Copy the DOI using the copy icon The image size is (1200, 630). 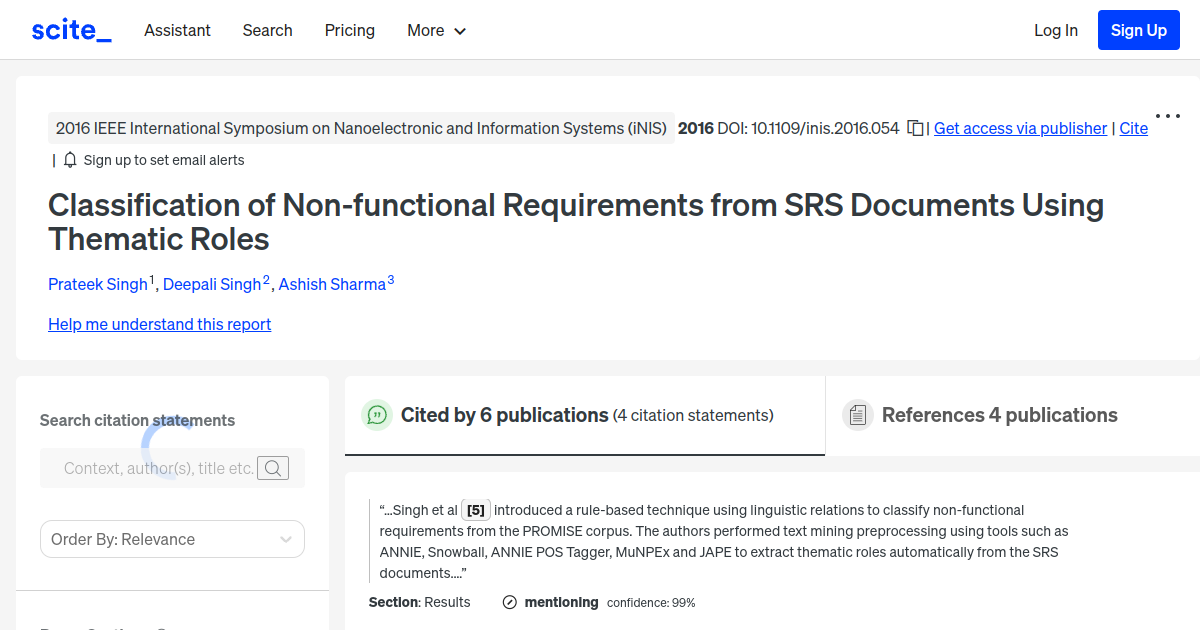click(914, 128)
